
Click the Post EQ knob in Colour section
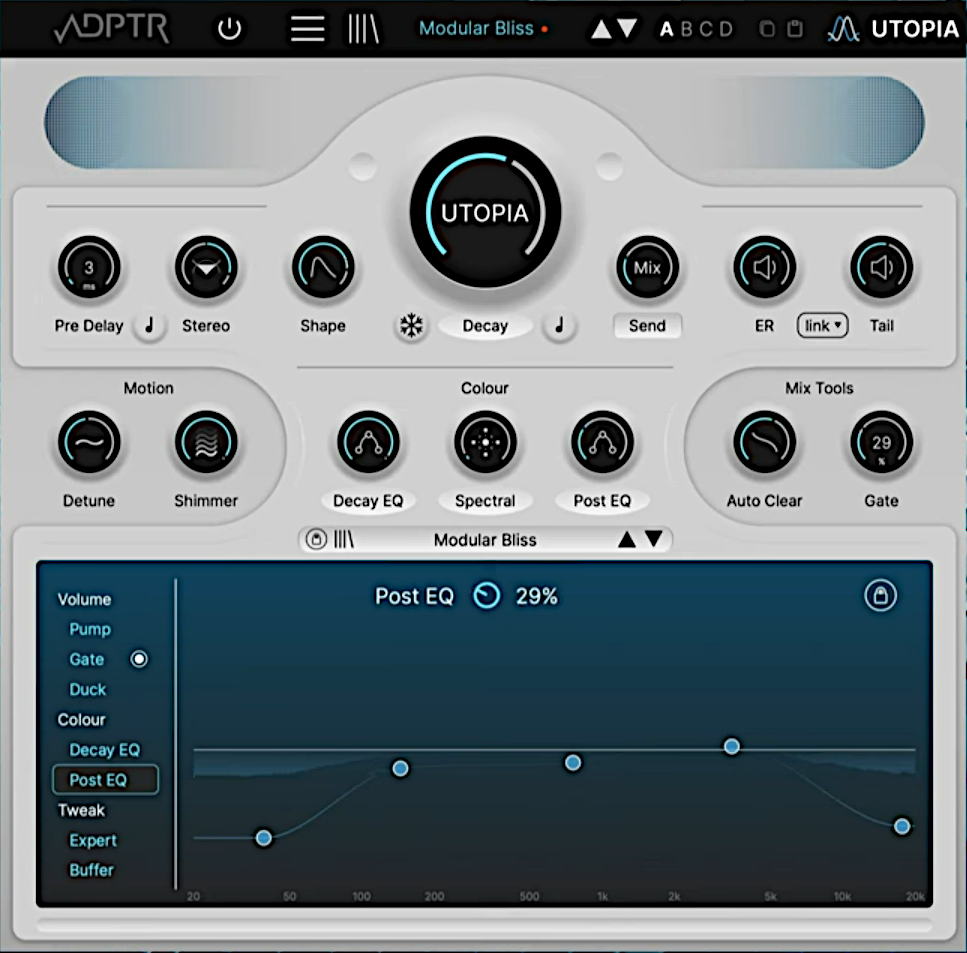click(603, 442)
